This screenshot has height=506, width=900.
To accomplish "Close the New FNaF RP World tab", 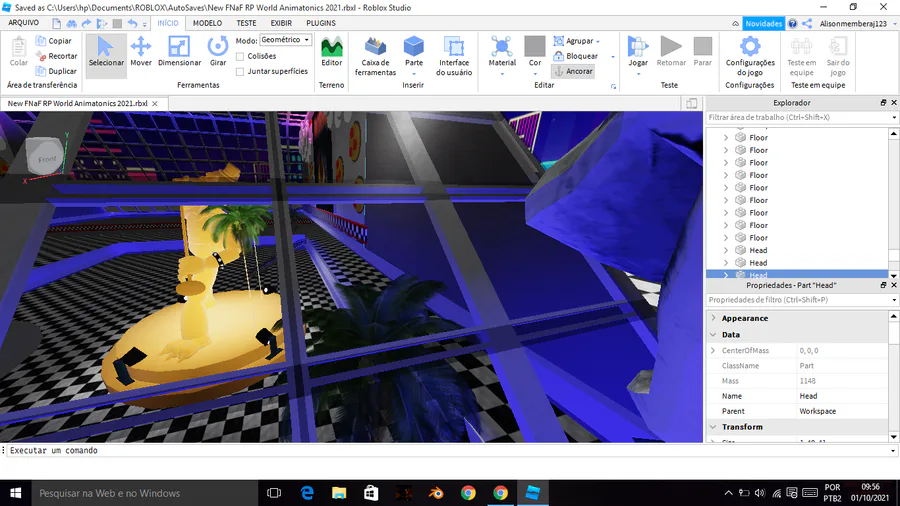I will click(x=154, y=104).
